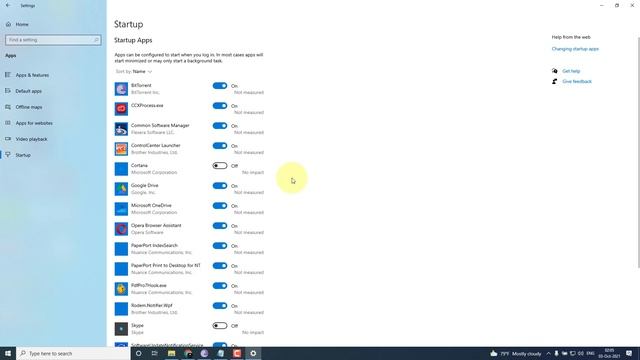Open Chrome from the taskbar

tap(188, 353)
